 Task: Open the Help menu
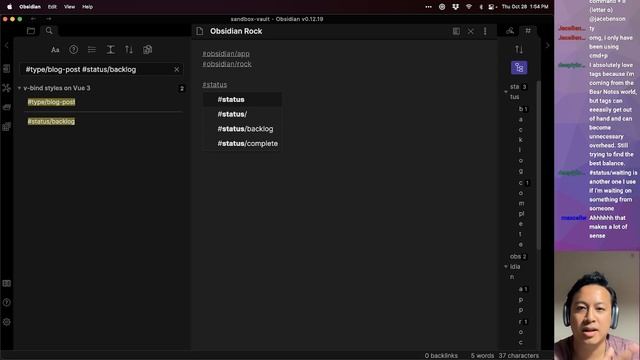[x=87, y=7]
